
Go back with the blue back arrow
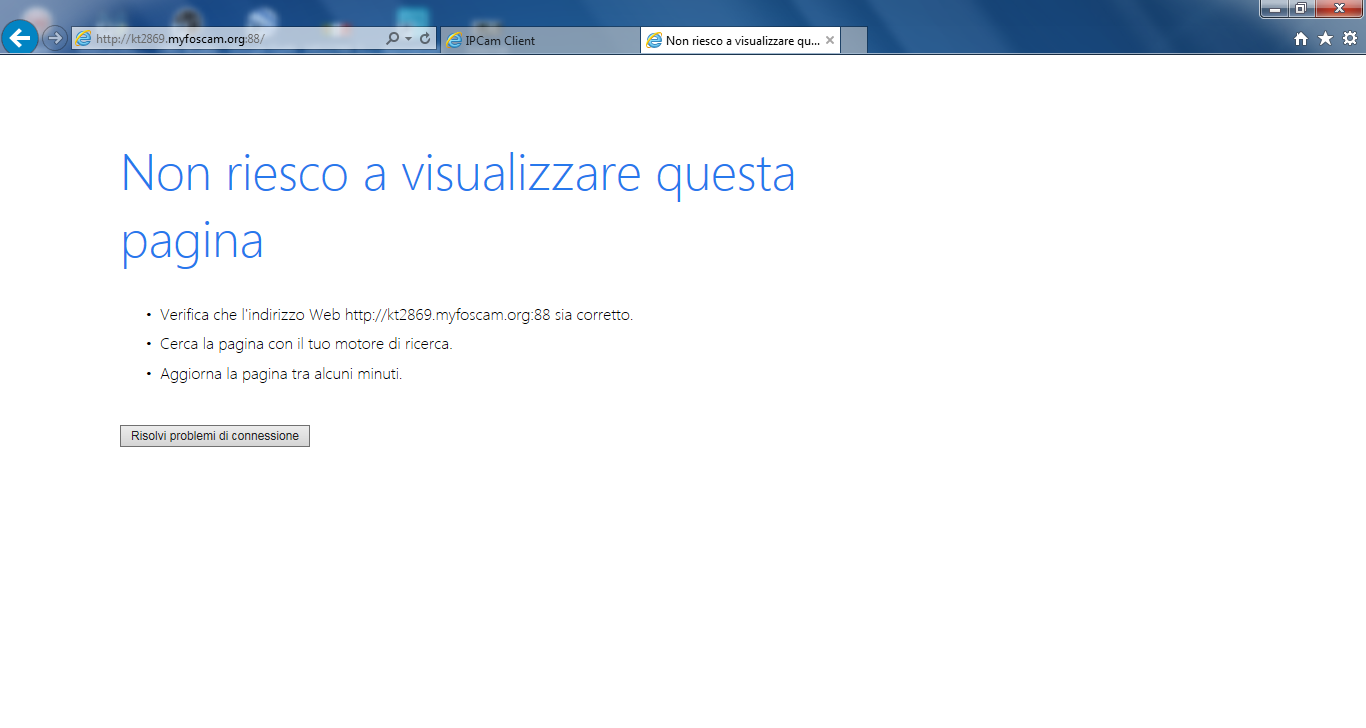[x=20, y=38]
